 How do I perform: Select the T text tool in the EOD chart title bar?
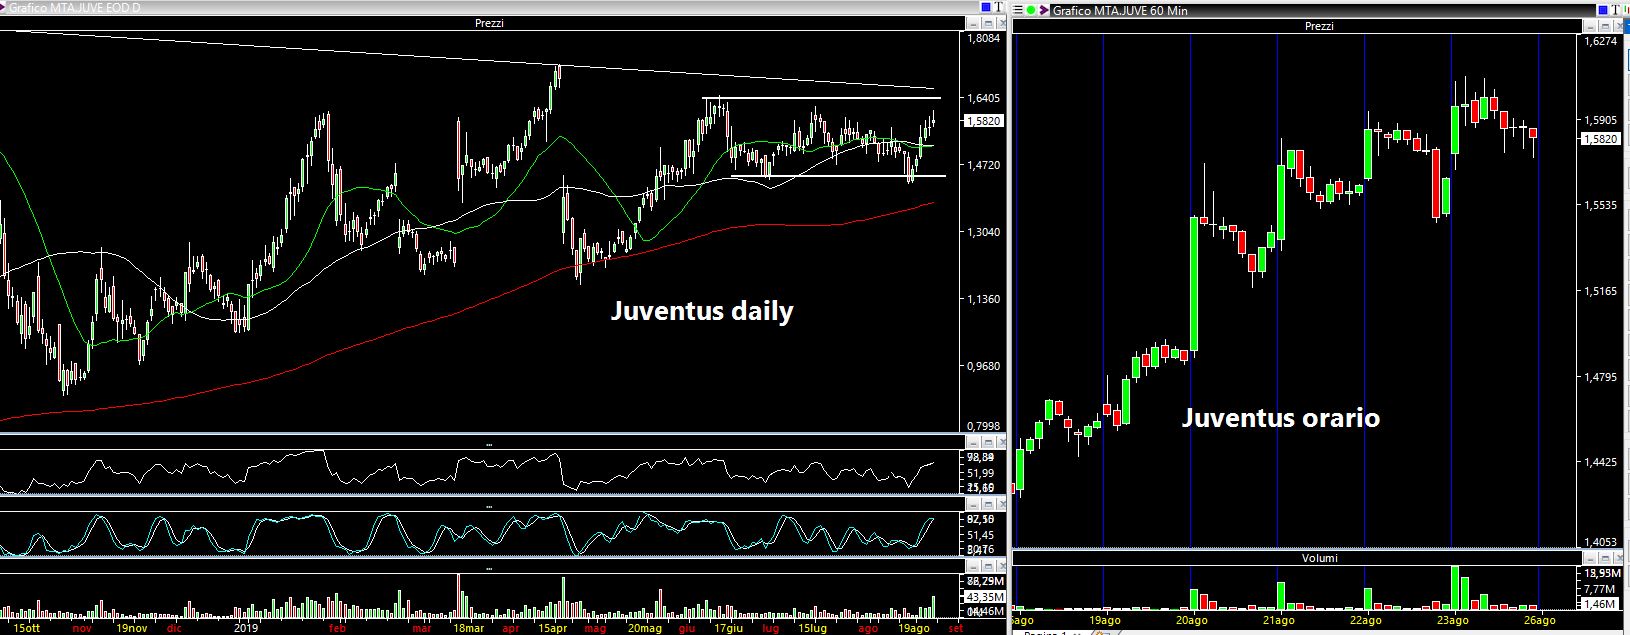998,7
